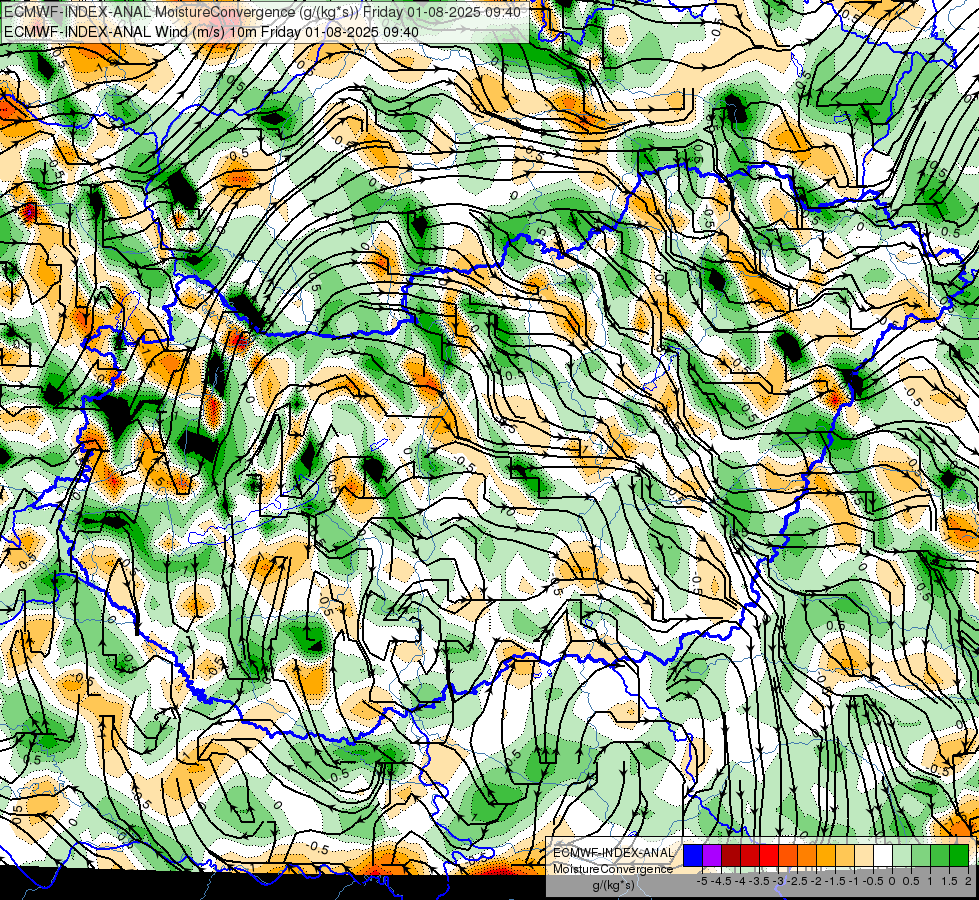Click the medium green legend swatch between 1 and 1.5
The height and width of the screenshot is (900, 979).
point(940,856)
